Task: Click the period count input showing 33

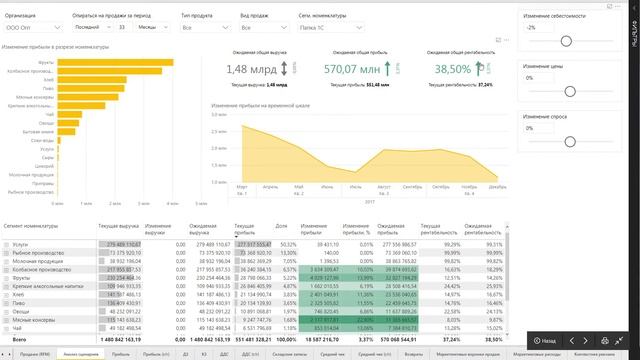Action: 124,27
